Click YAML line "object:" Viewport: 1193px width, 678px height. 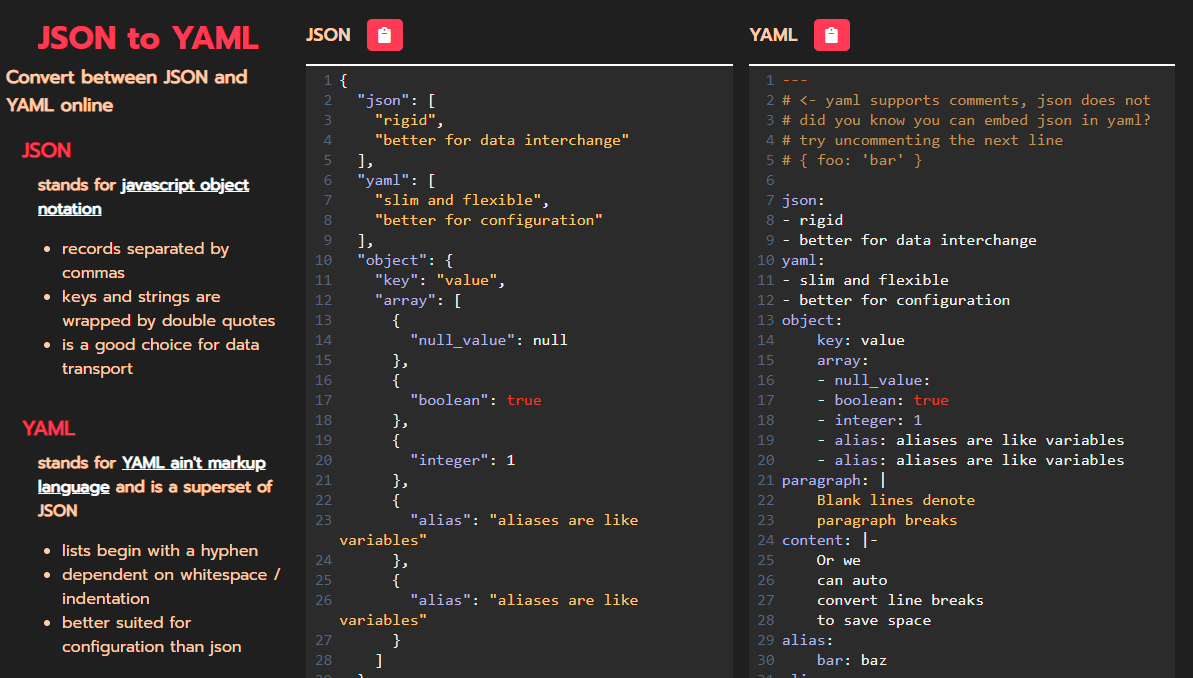(812, 320)
